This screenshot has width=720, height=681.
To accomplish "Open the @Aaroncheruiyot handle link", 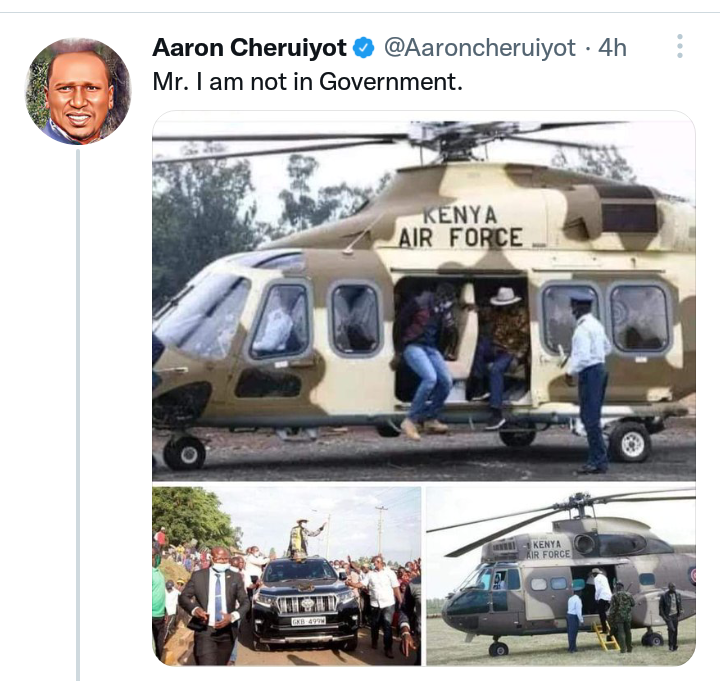I will coord(479,48).
